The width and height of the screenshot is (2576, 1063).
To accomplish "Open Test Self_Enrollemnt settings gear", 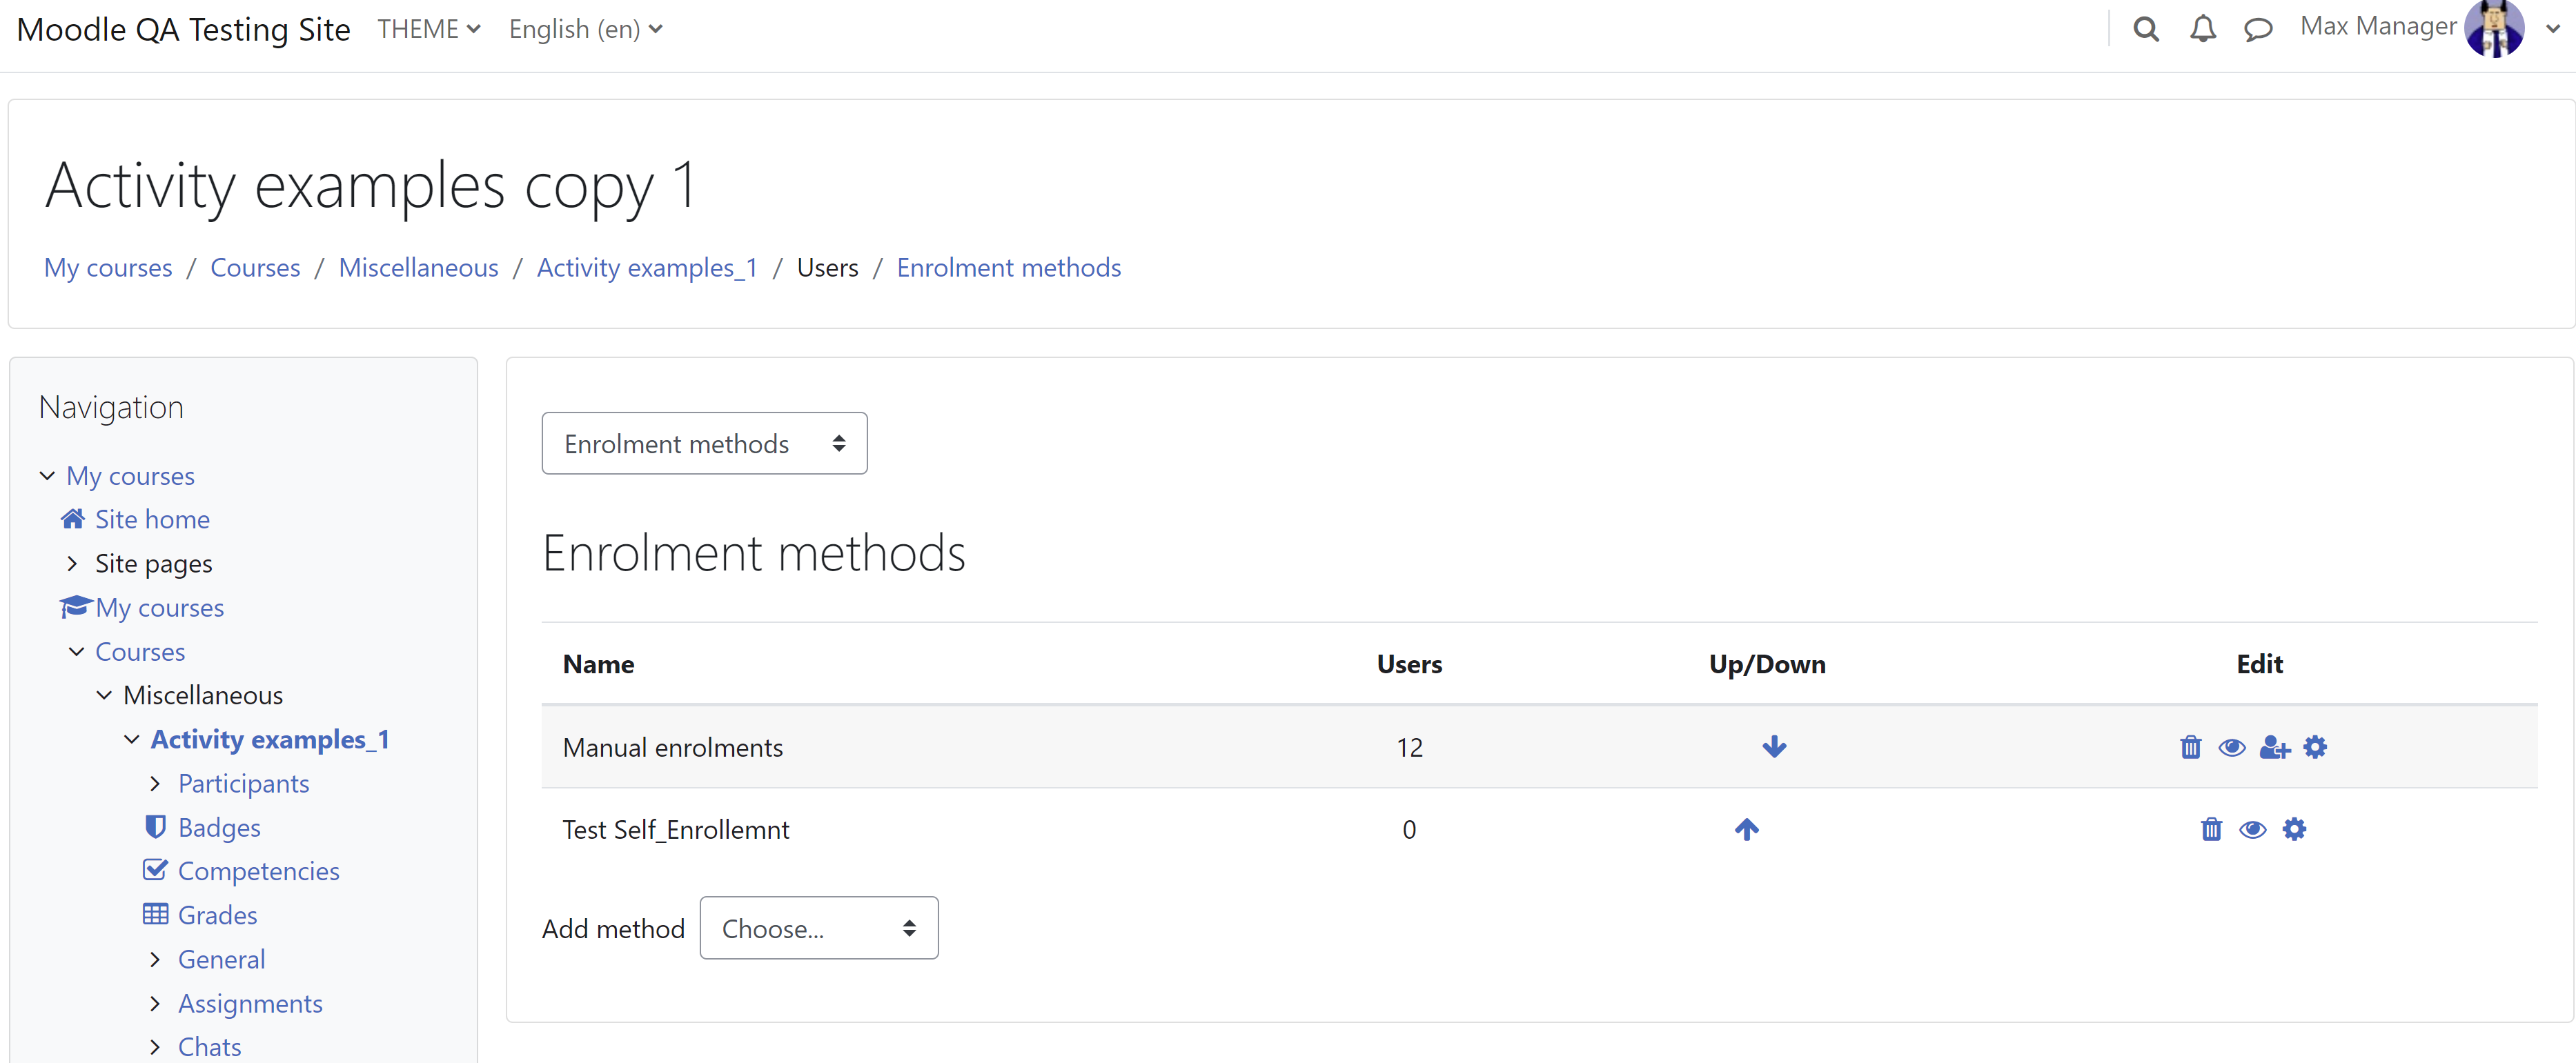I will [2295, 829].
